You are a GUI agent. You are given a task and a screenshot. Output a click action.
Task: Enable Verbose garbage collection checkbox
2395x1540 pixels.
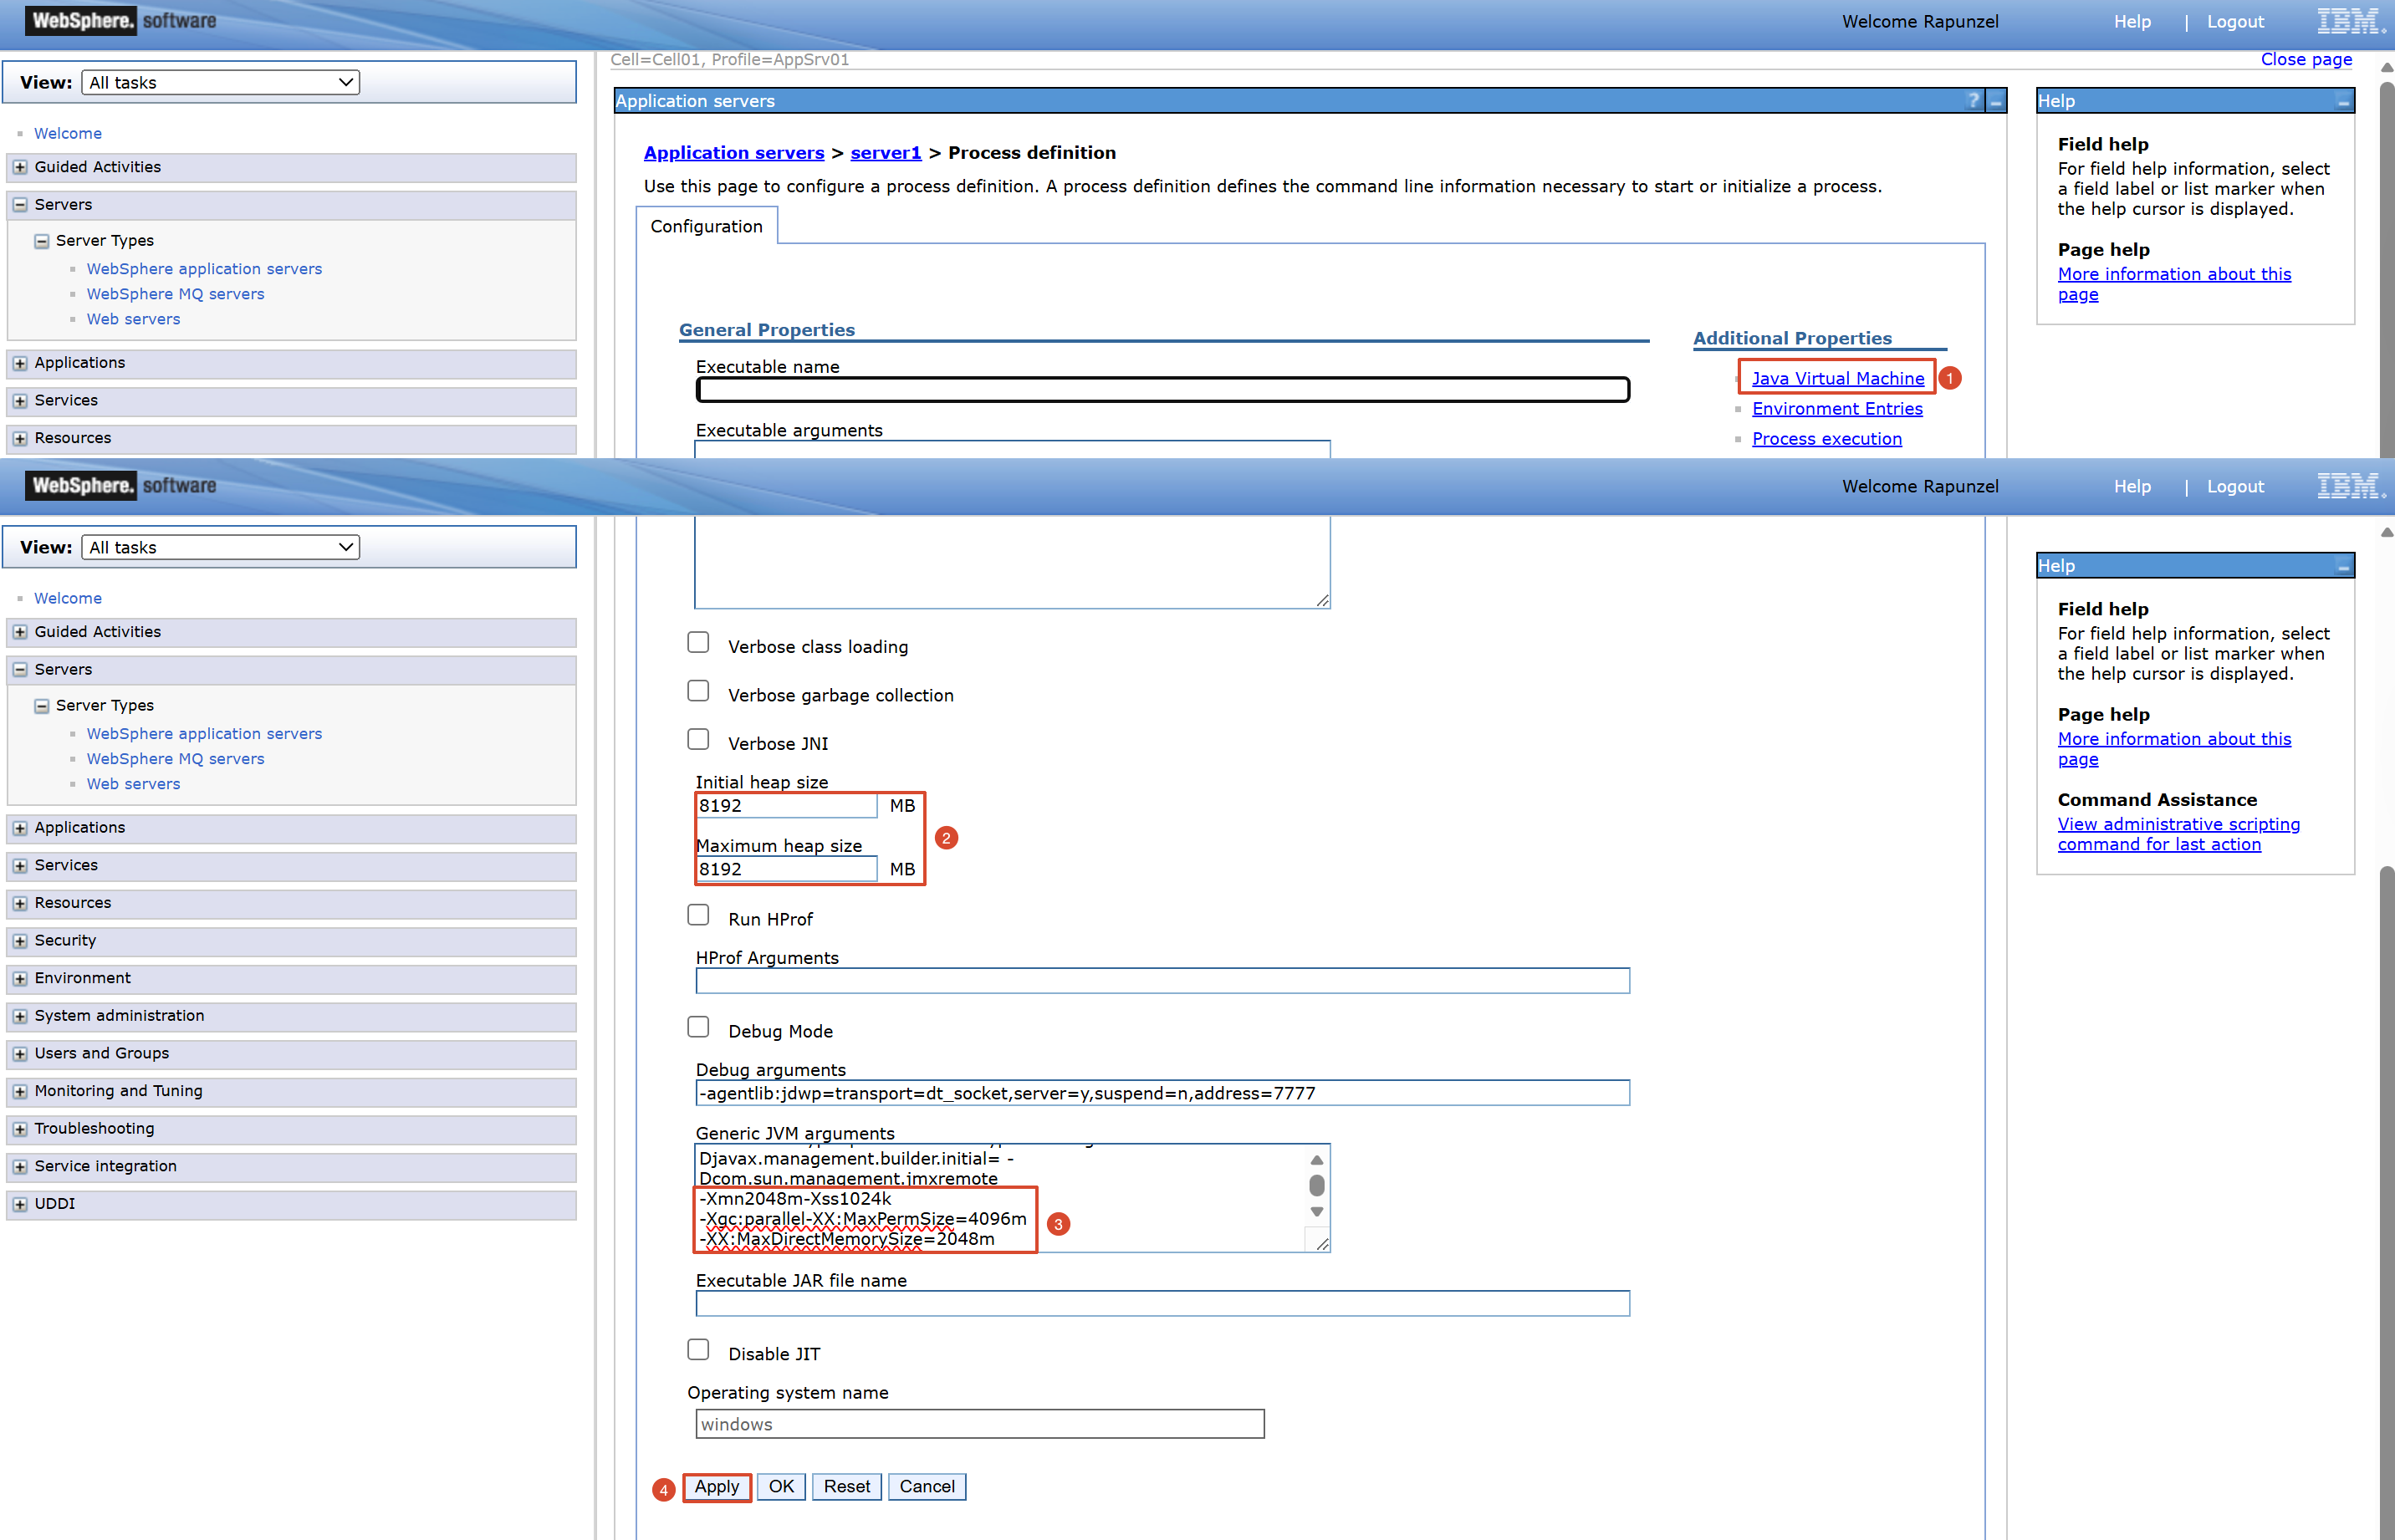pos(698,691)
